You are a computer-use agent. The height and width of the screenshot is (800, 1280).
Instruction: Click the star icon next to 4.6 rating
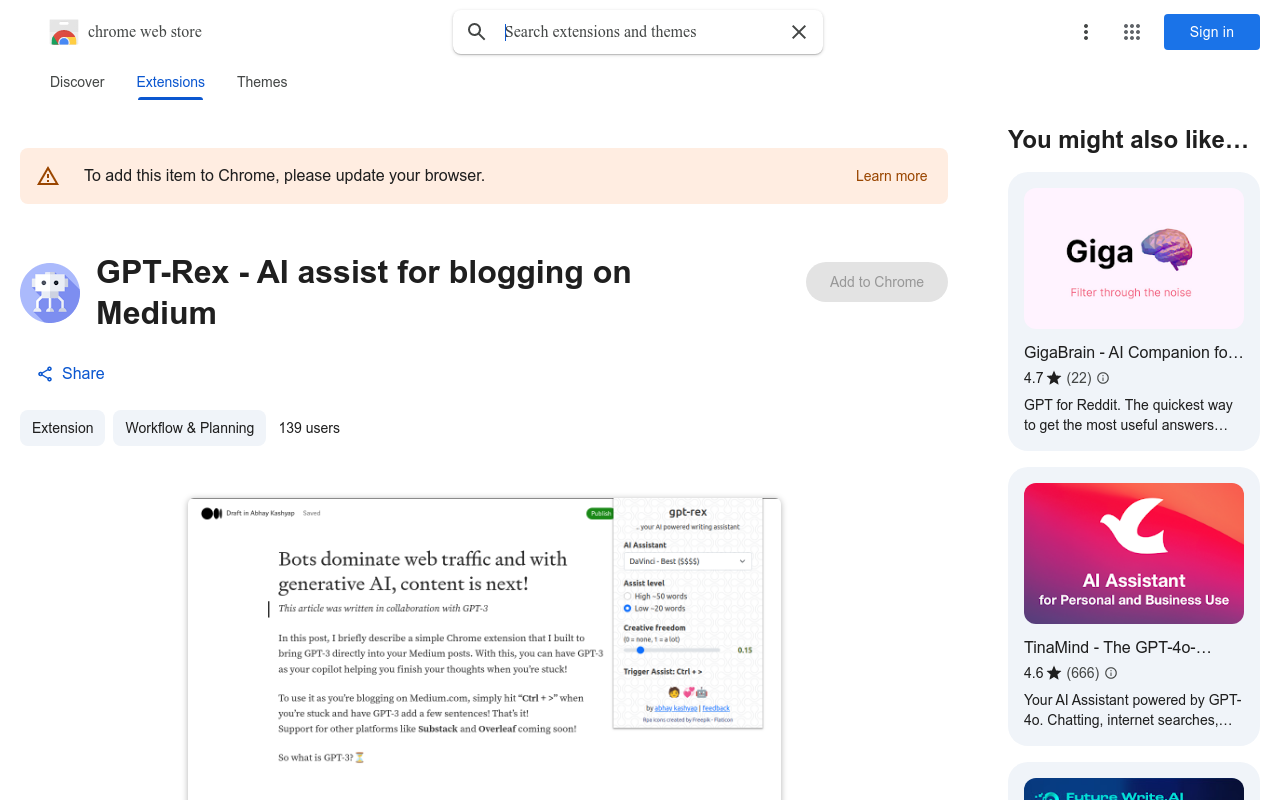pyautogui.click(x=1054, y=673)
